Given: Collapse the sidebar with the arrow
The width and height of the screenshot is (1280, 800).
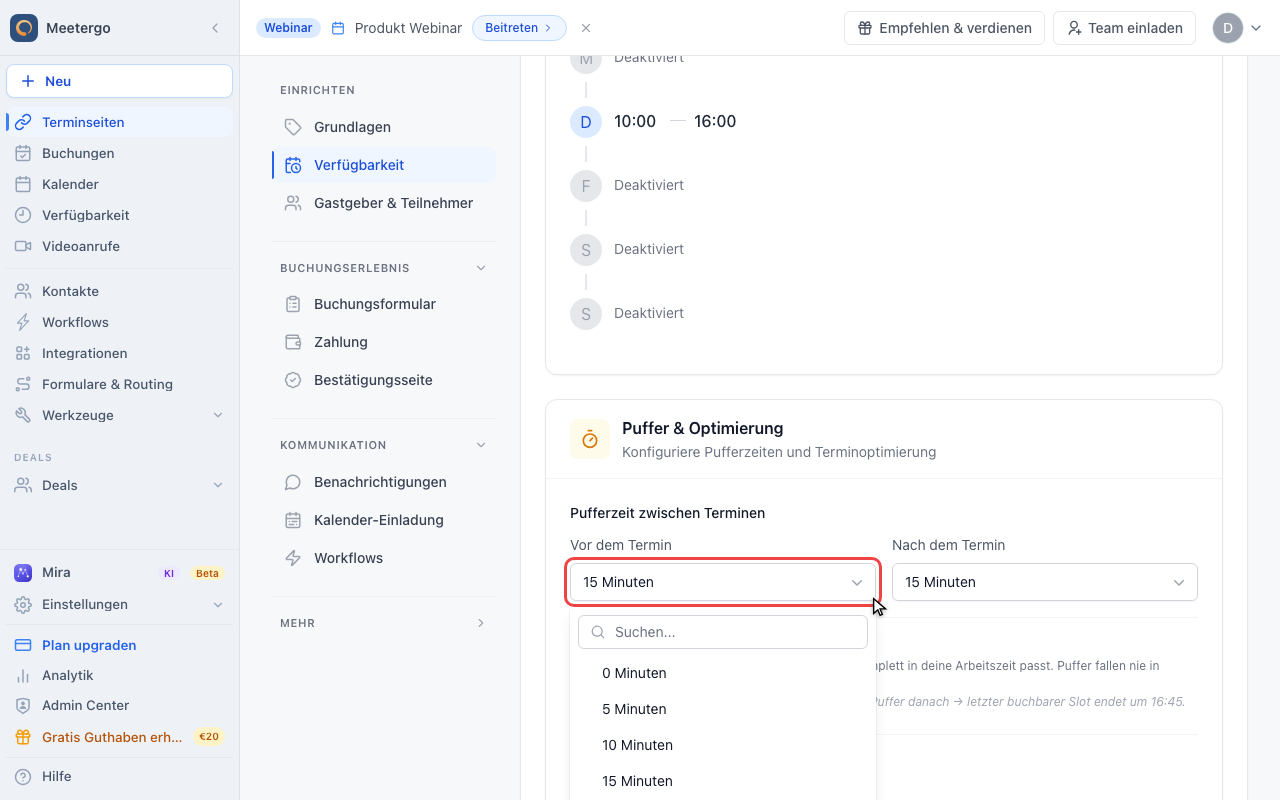Looking at the screenshot, I should click(215, 28).
